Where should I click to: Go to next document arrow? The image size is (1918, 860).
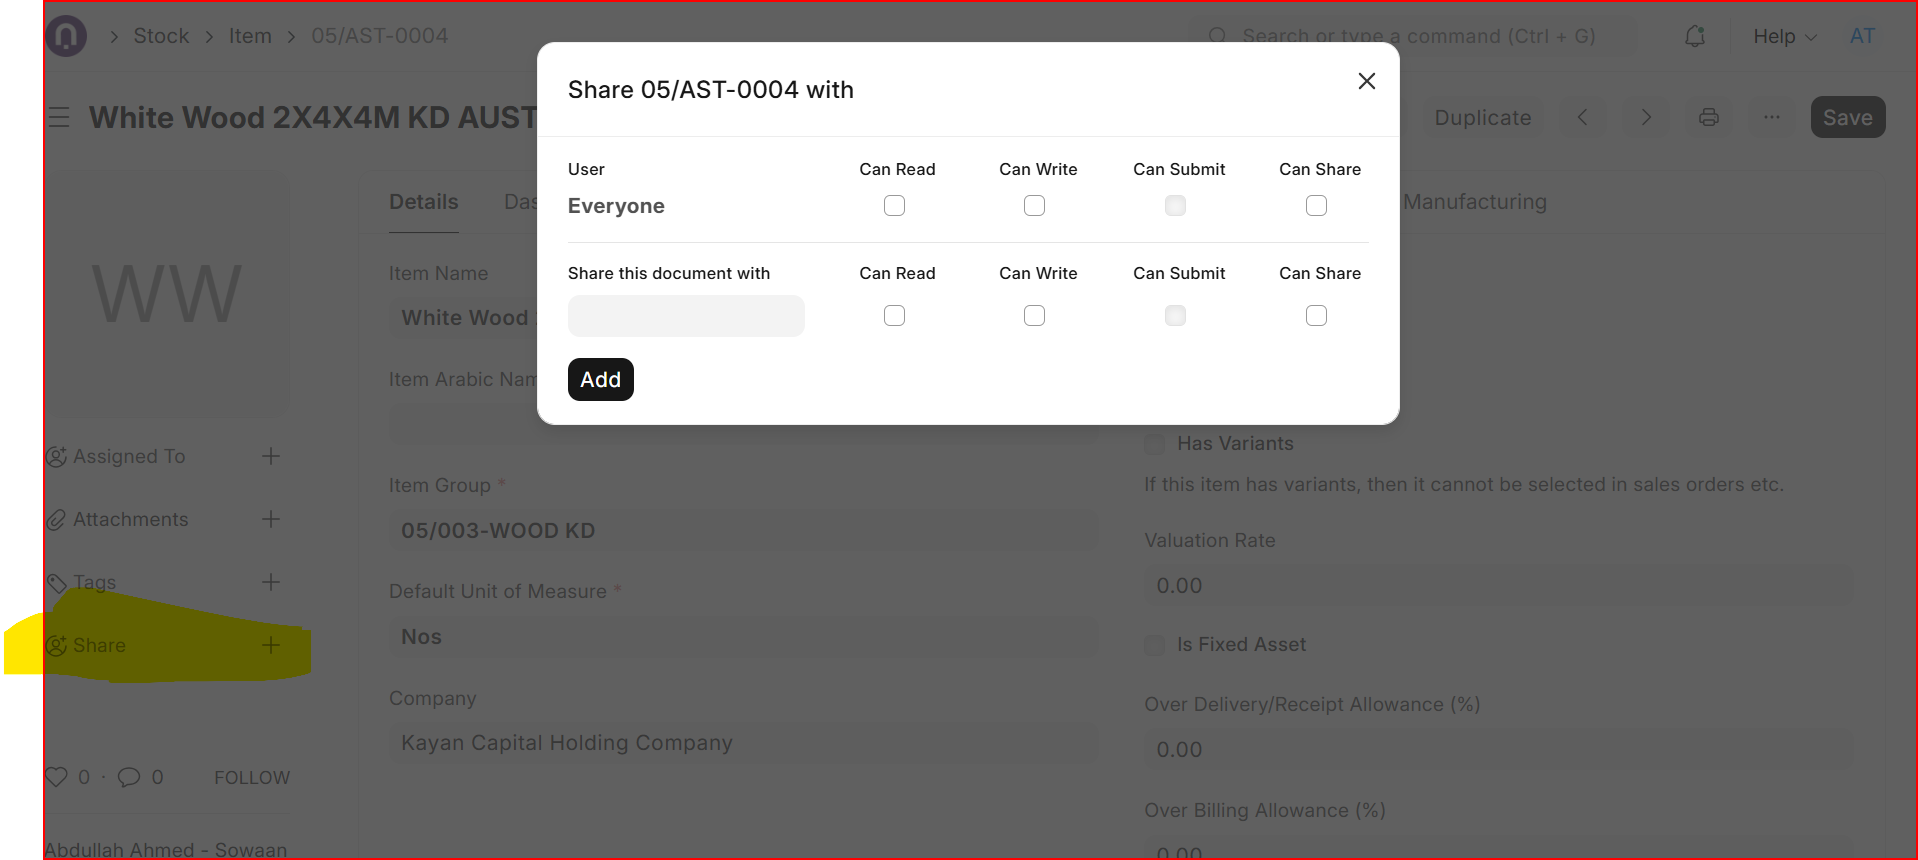(x=1646, y=117)
